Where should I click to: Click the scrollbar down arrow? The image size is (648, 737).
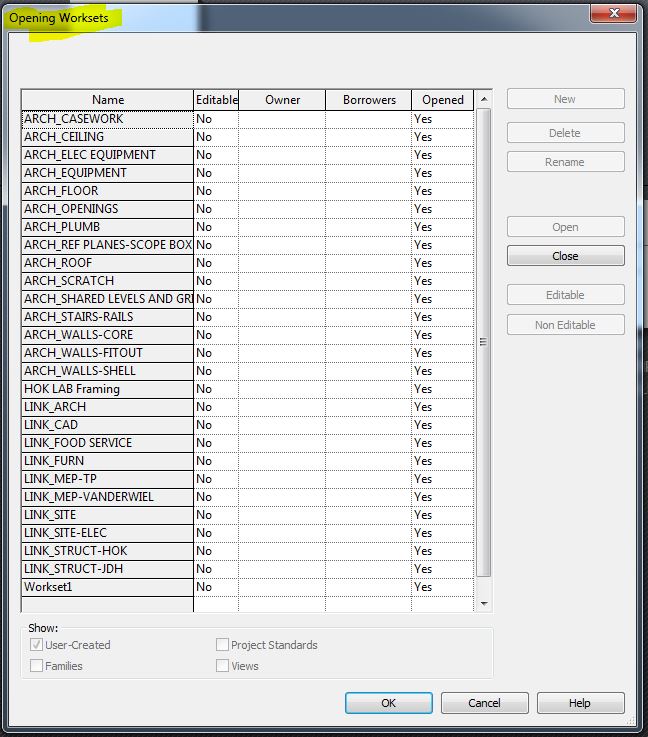click(x=484, y=604)
